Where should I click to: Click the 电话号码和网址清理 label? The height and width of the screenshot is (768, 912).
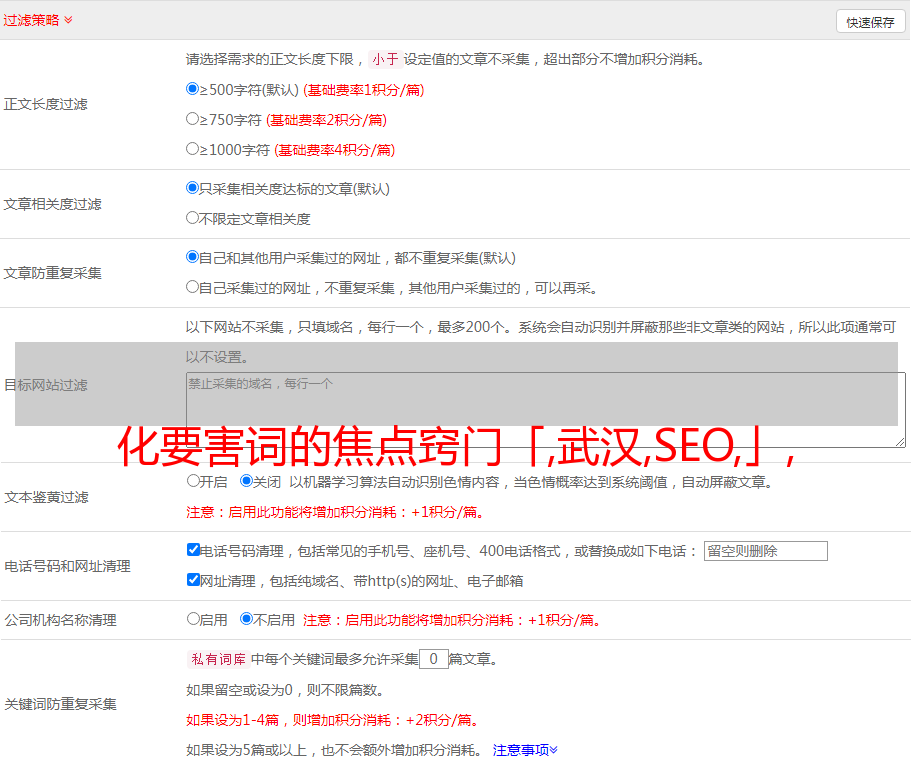point(67,566)
